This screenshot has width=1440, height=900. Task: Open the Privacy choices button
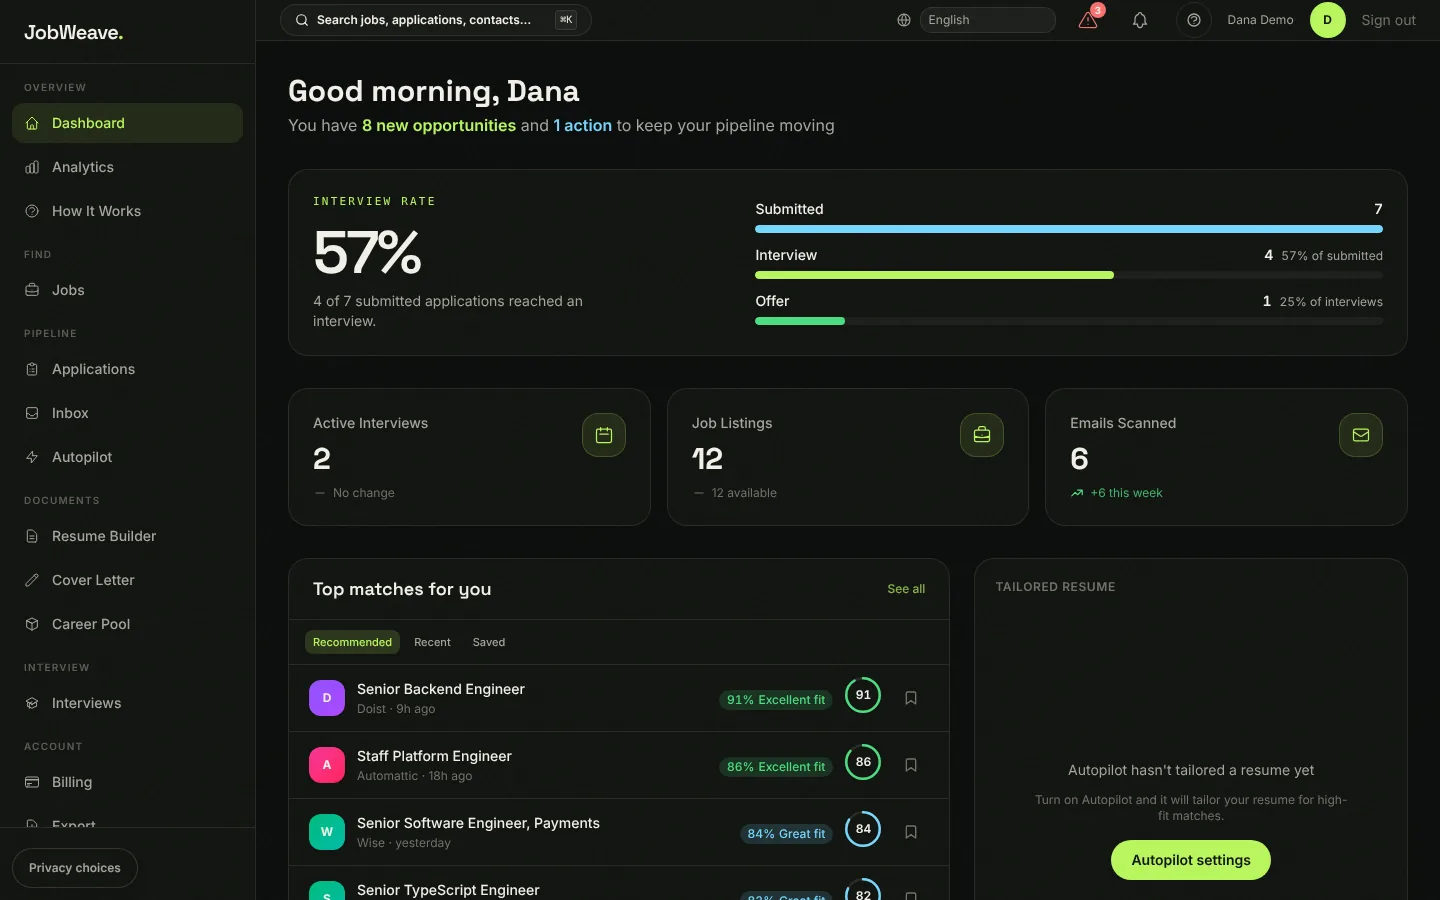click(75, 868)
